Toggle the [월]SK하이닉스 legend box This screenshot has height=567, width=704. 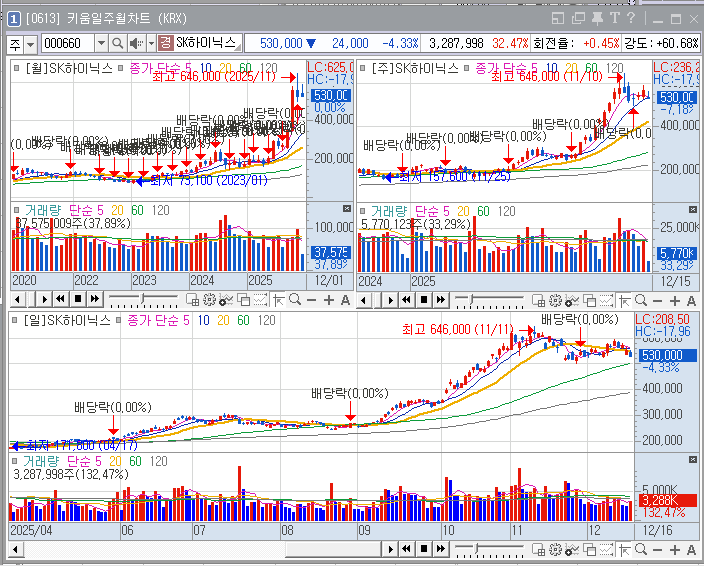coord(17,68)
